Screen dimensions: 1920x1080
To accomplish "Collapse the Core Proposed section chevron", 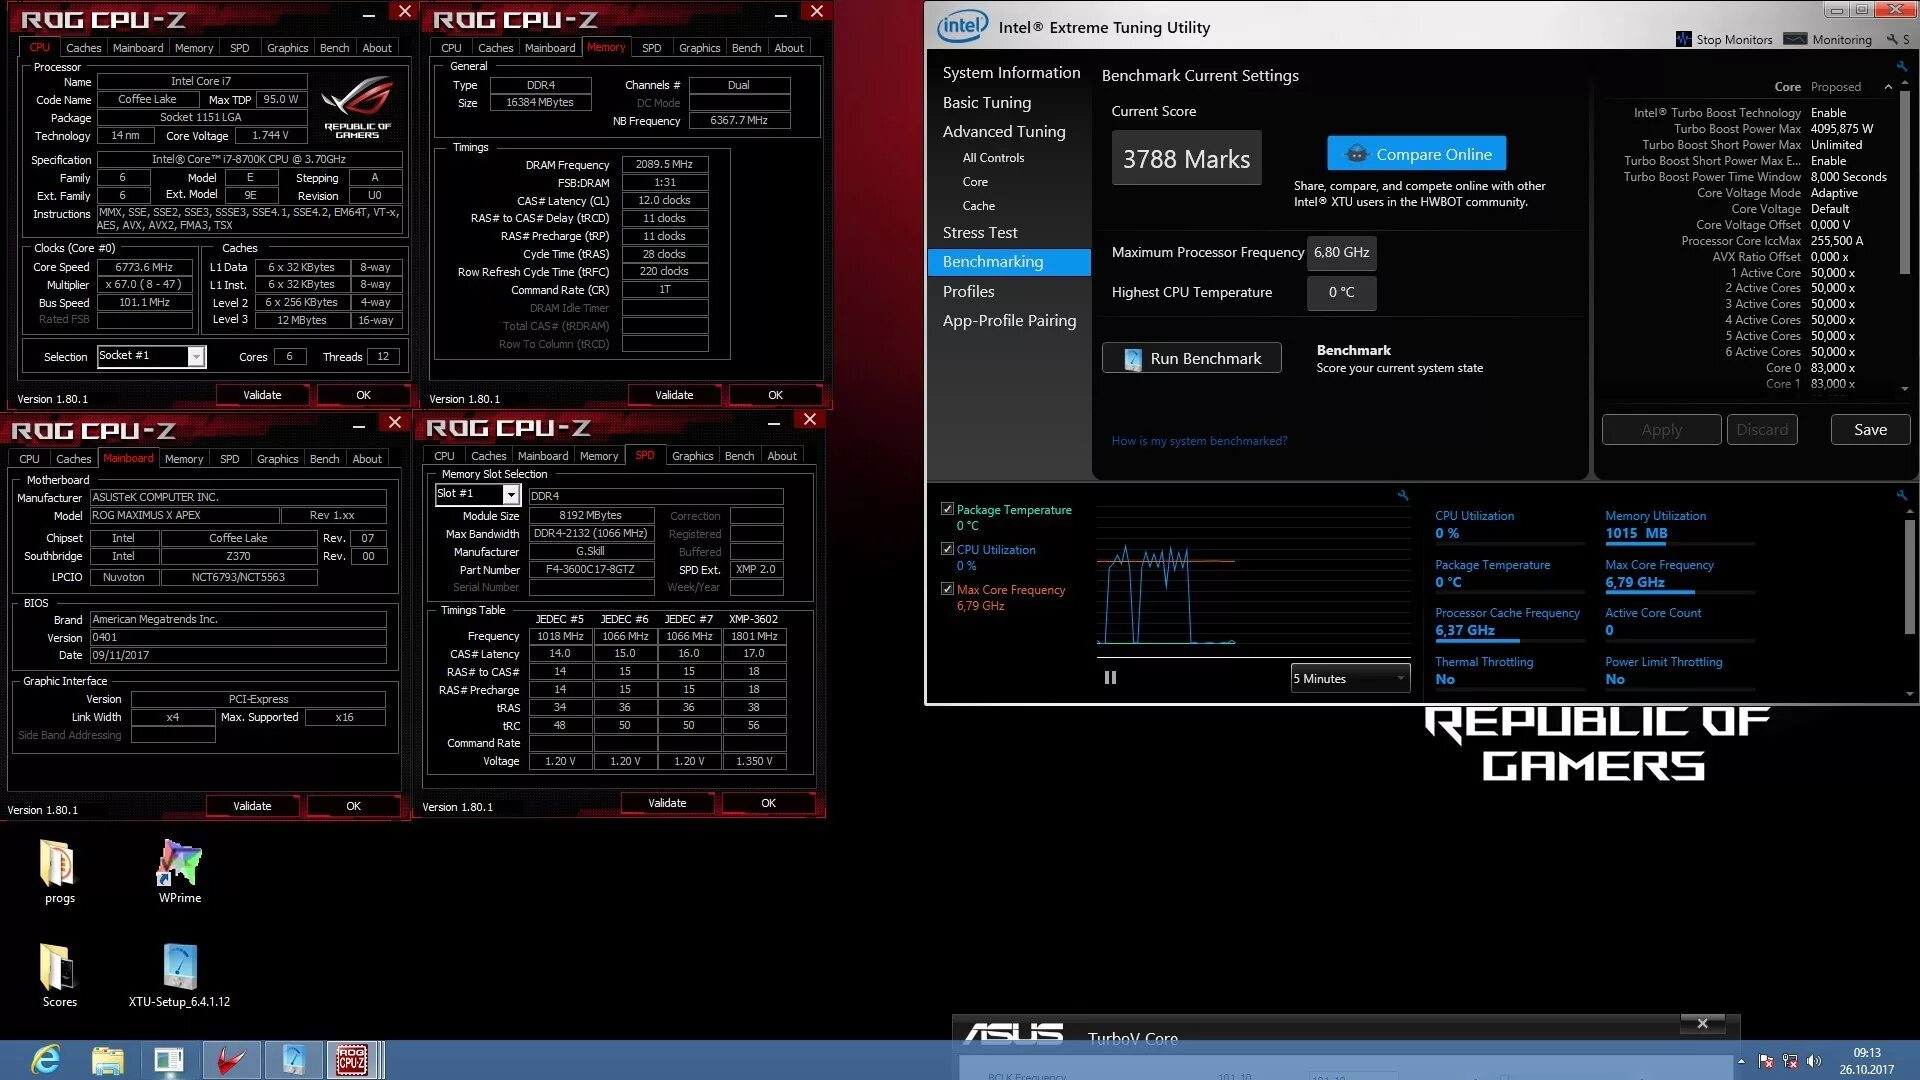I will [x=1888, y=87].
